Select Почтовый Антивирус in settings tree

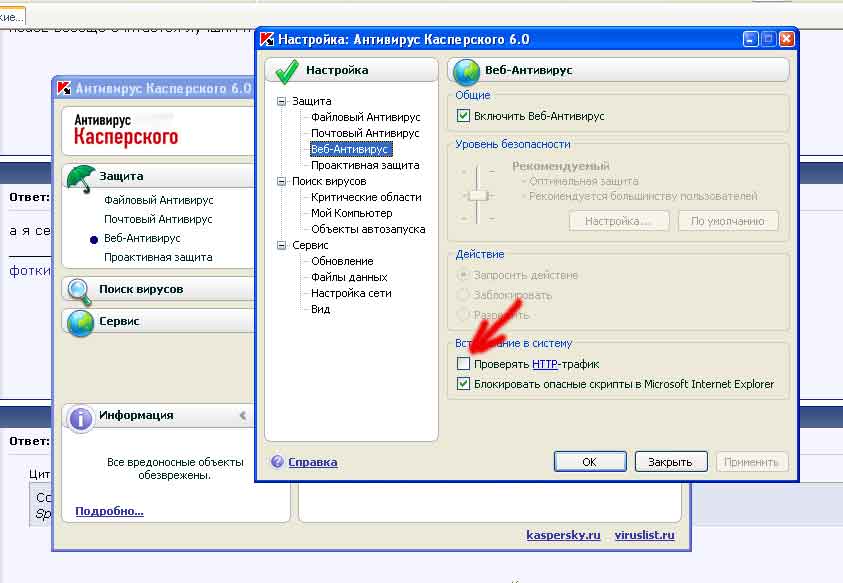[x=365, y=133]
